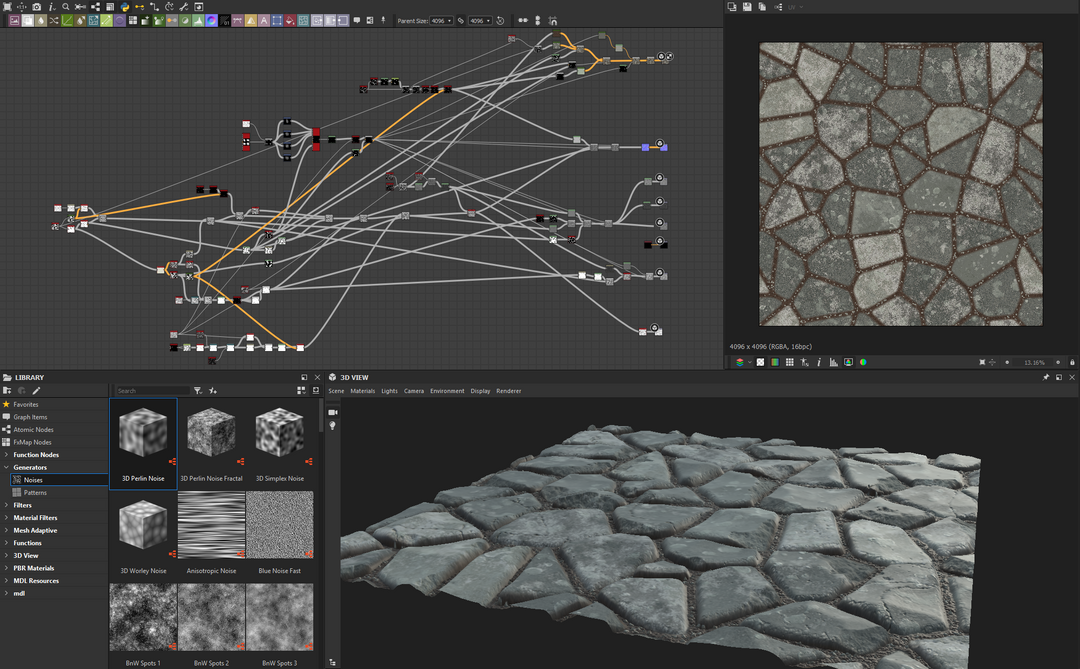Click the filter icon next to the Library search

[x=197, y=391]
